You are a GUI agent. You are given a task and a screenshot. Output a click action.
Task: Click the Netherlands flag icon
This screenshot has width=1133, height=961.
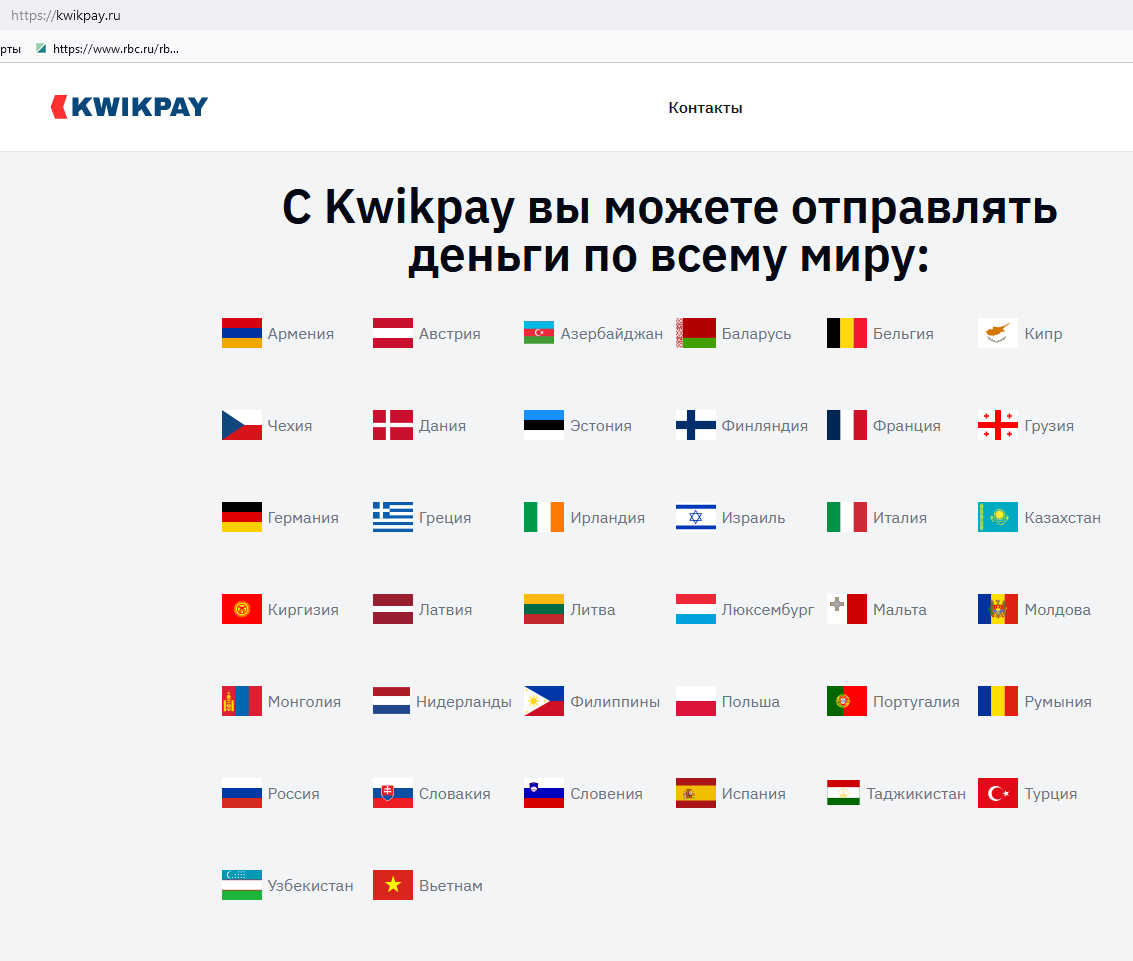coord(392,701)
